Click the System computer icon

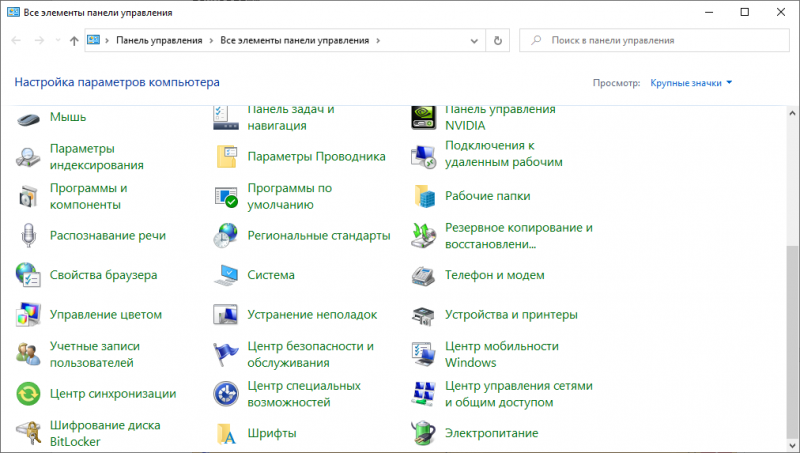(x=226, y=275)
